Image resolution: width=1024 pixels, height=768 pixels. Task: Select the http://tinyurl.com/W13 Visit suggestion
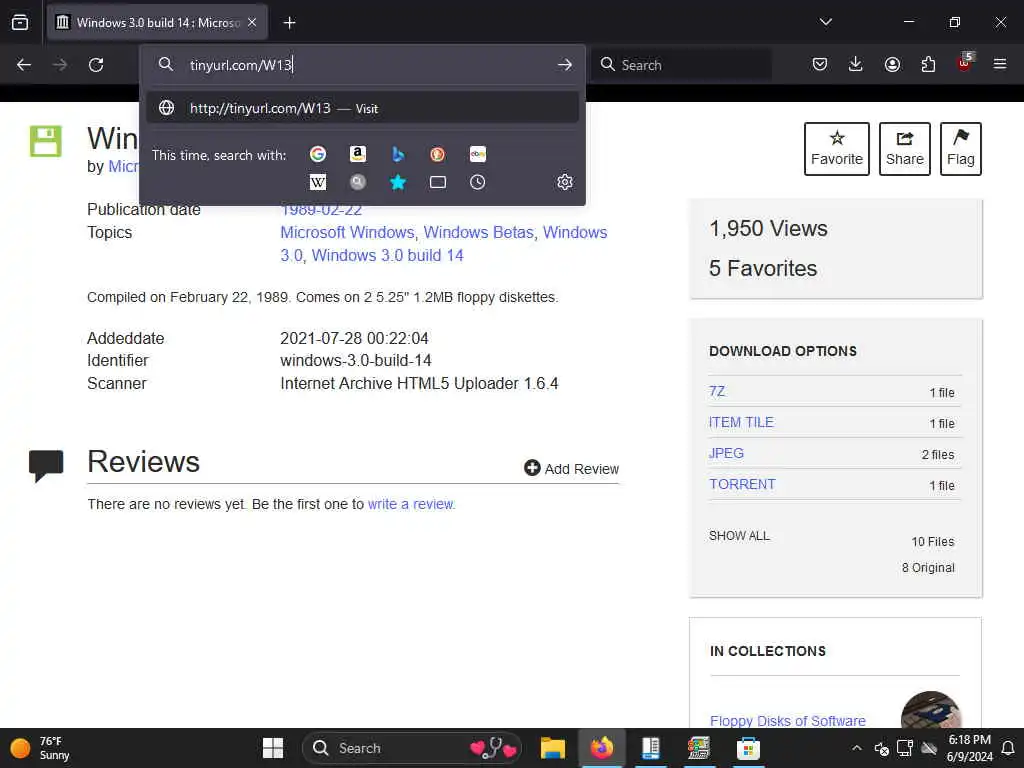363,108
